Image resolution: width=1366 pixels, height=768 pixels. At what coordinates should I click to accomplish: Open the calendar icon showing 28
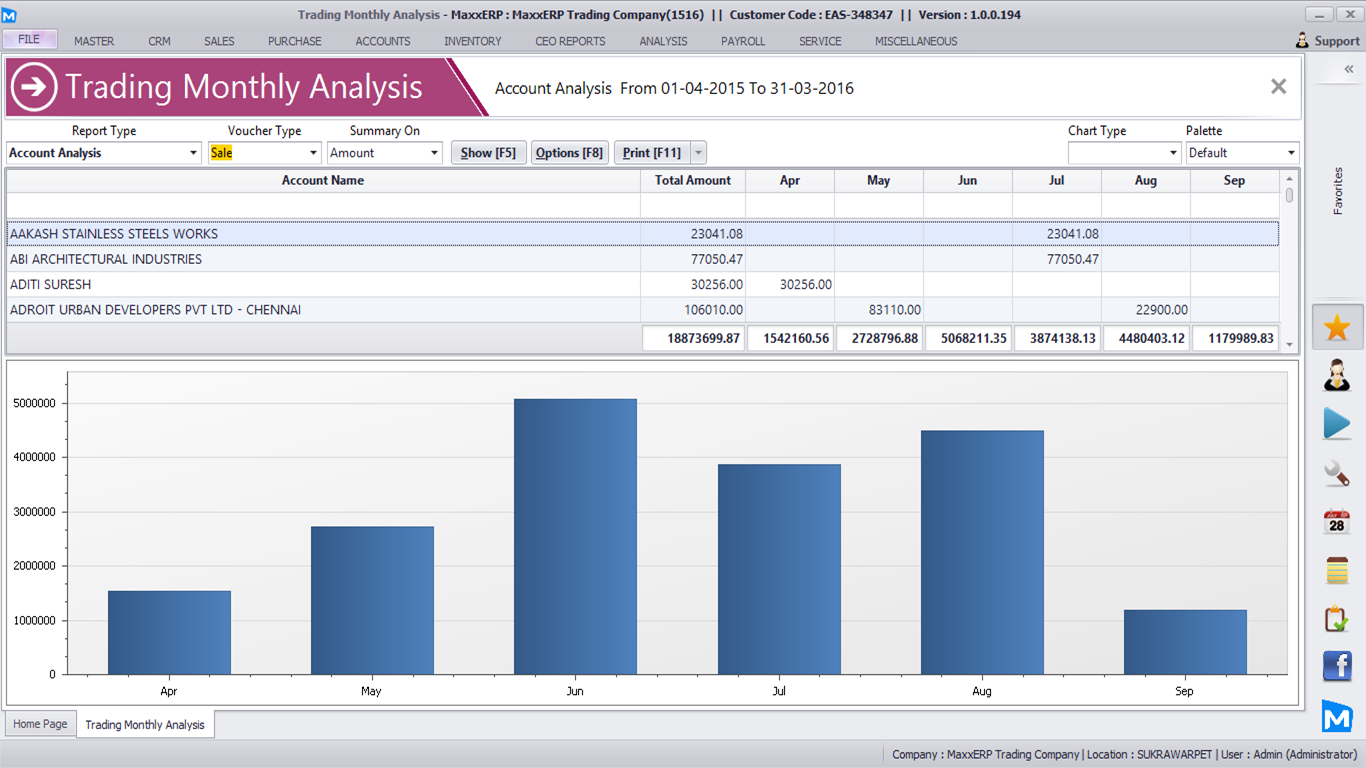[x=1337, y=521]
